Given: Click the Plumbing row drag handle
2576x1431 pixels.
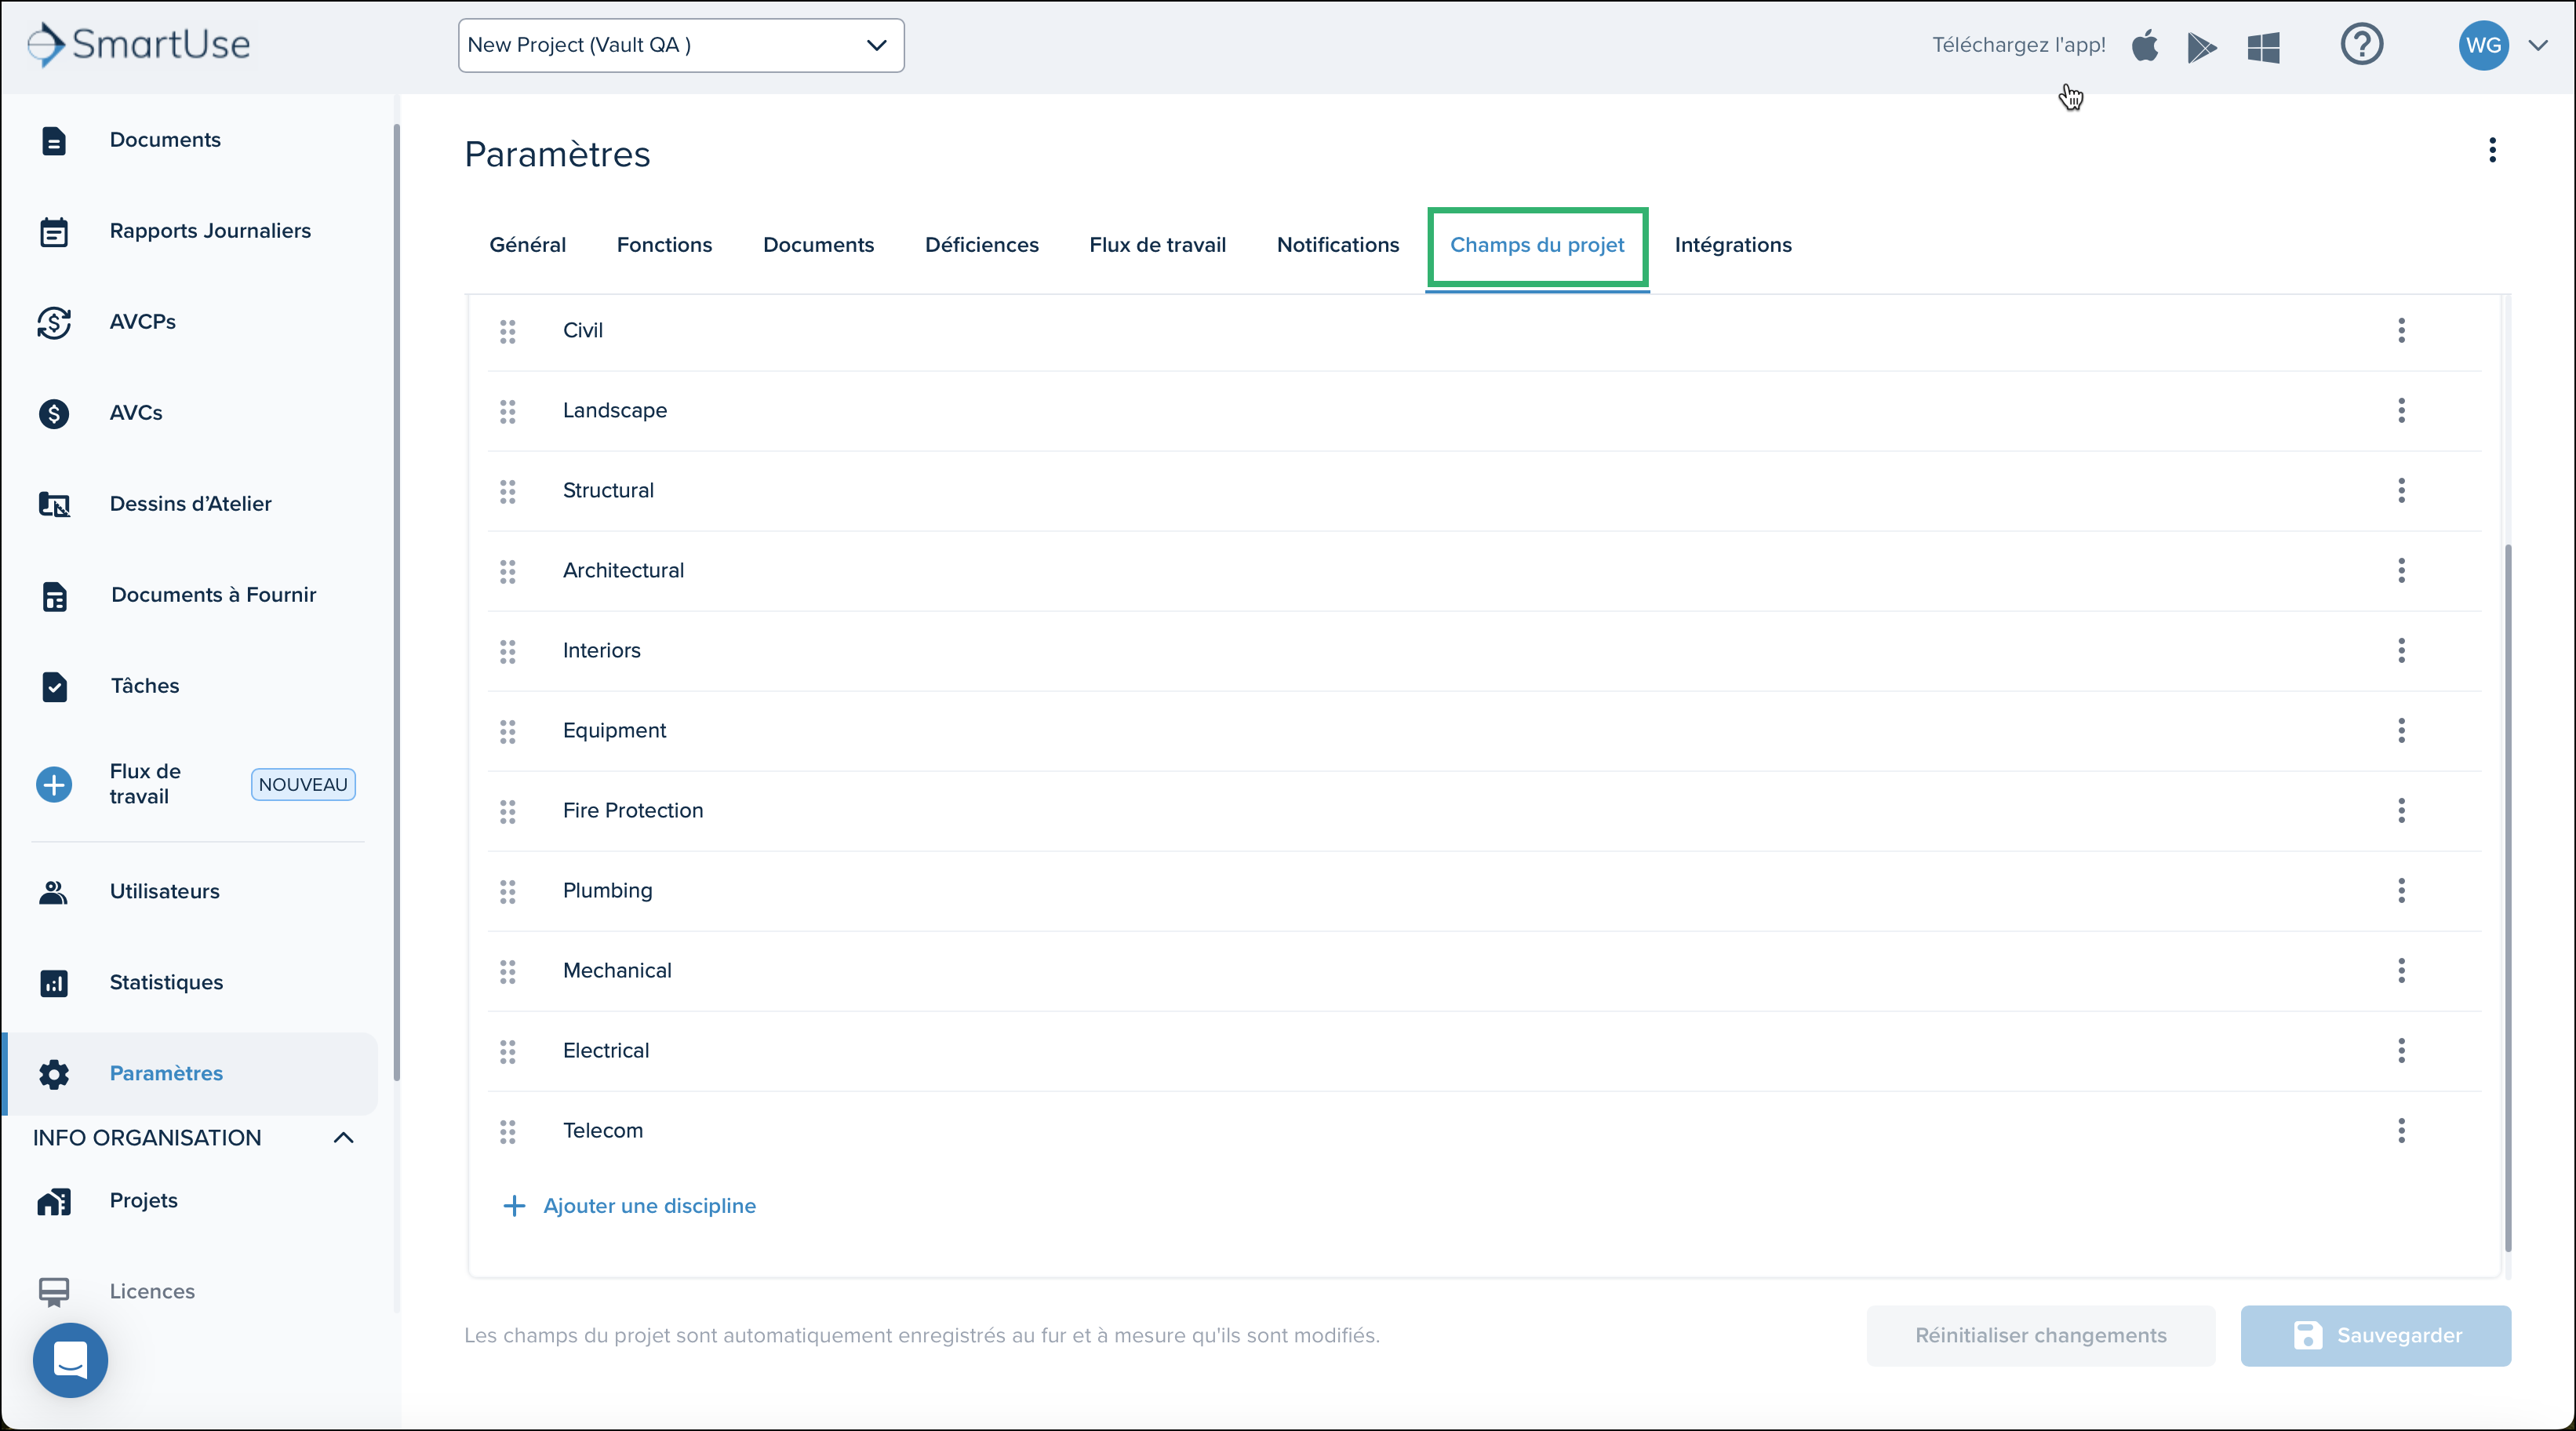Looking at the screenshot, I should coord(508,891).
